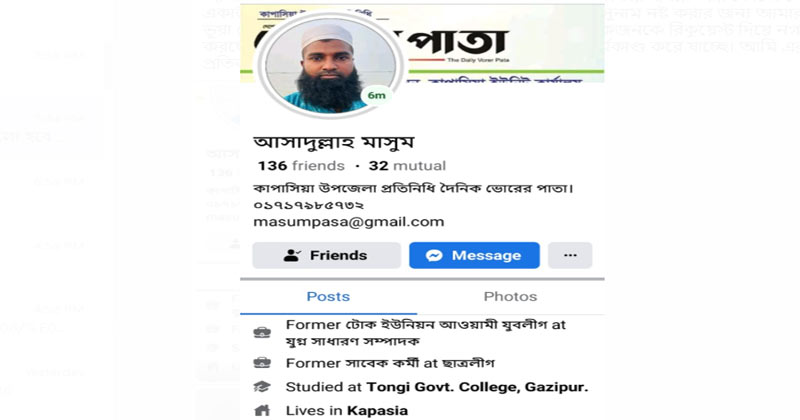Click the graduation cap education icon
The height and width of the screenshot is (420, 800).
point(262,387)
